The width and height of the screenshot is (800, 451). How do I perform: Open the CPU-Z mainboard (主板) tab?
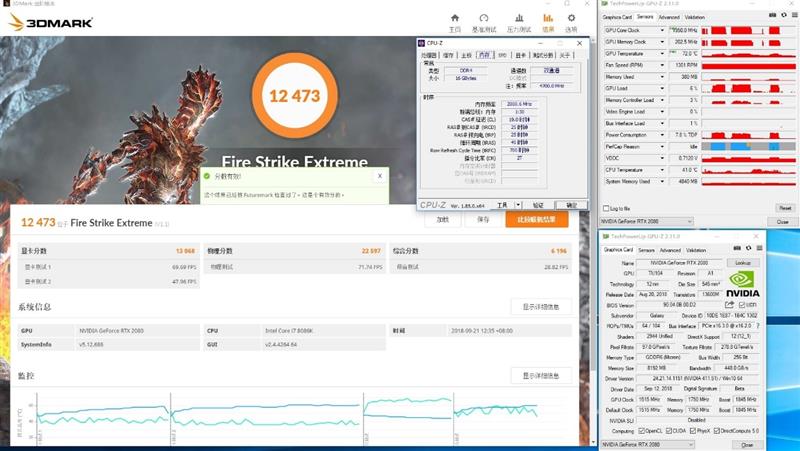(x=466, y=55)
